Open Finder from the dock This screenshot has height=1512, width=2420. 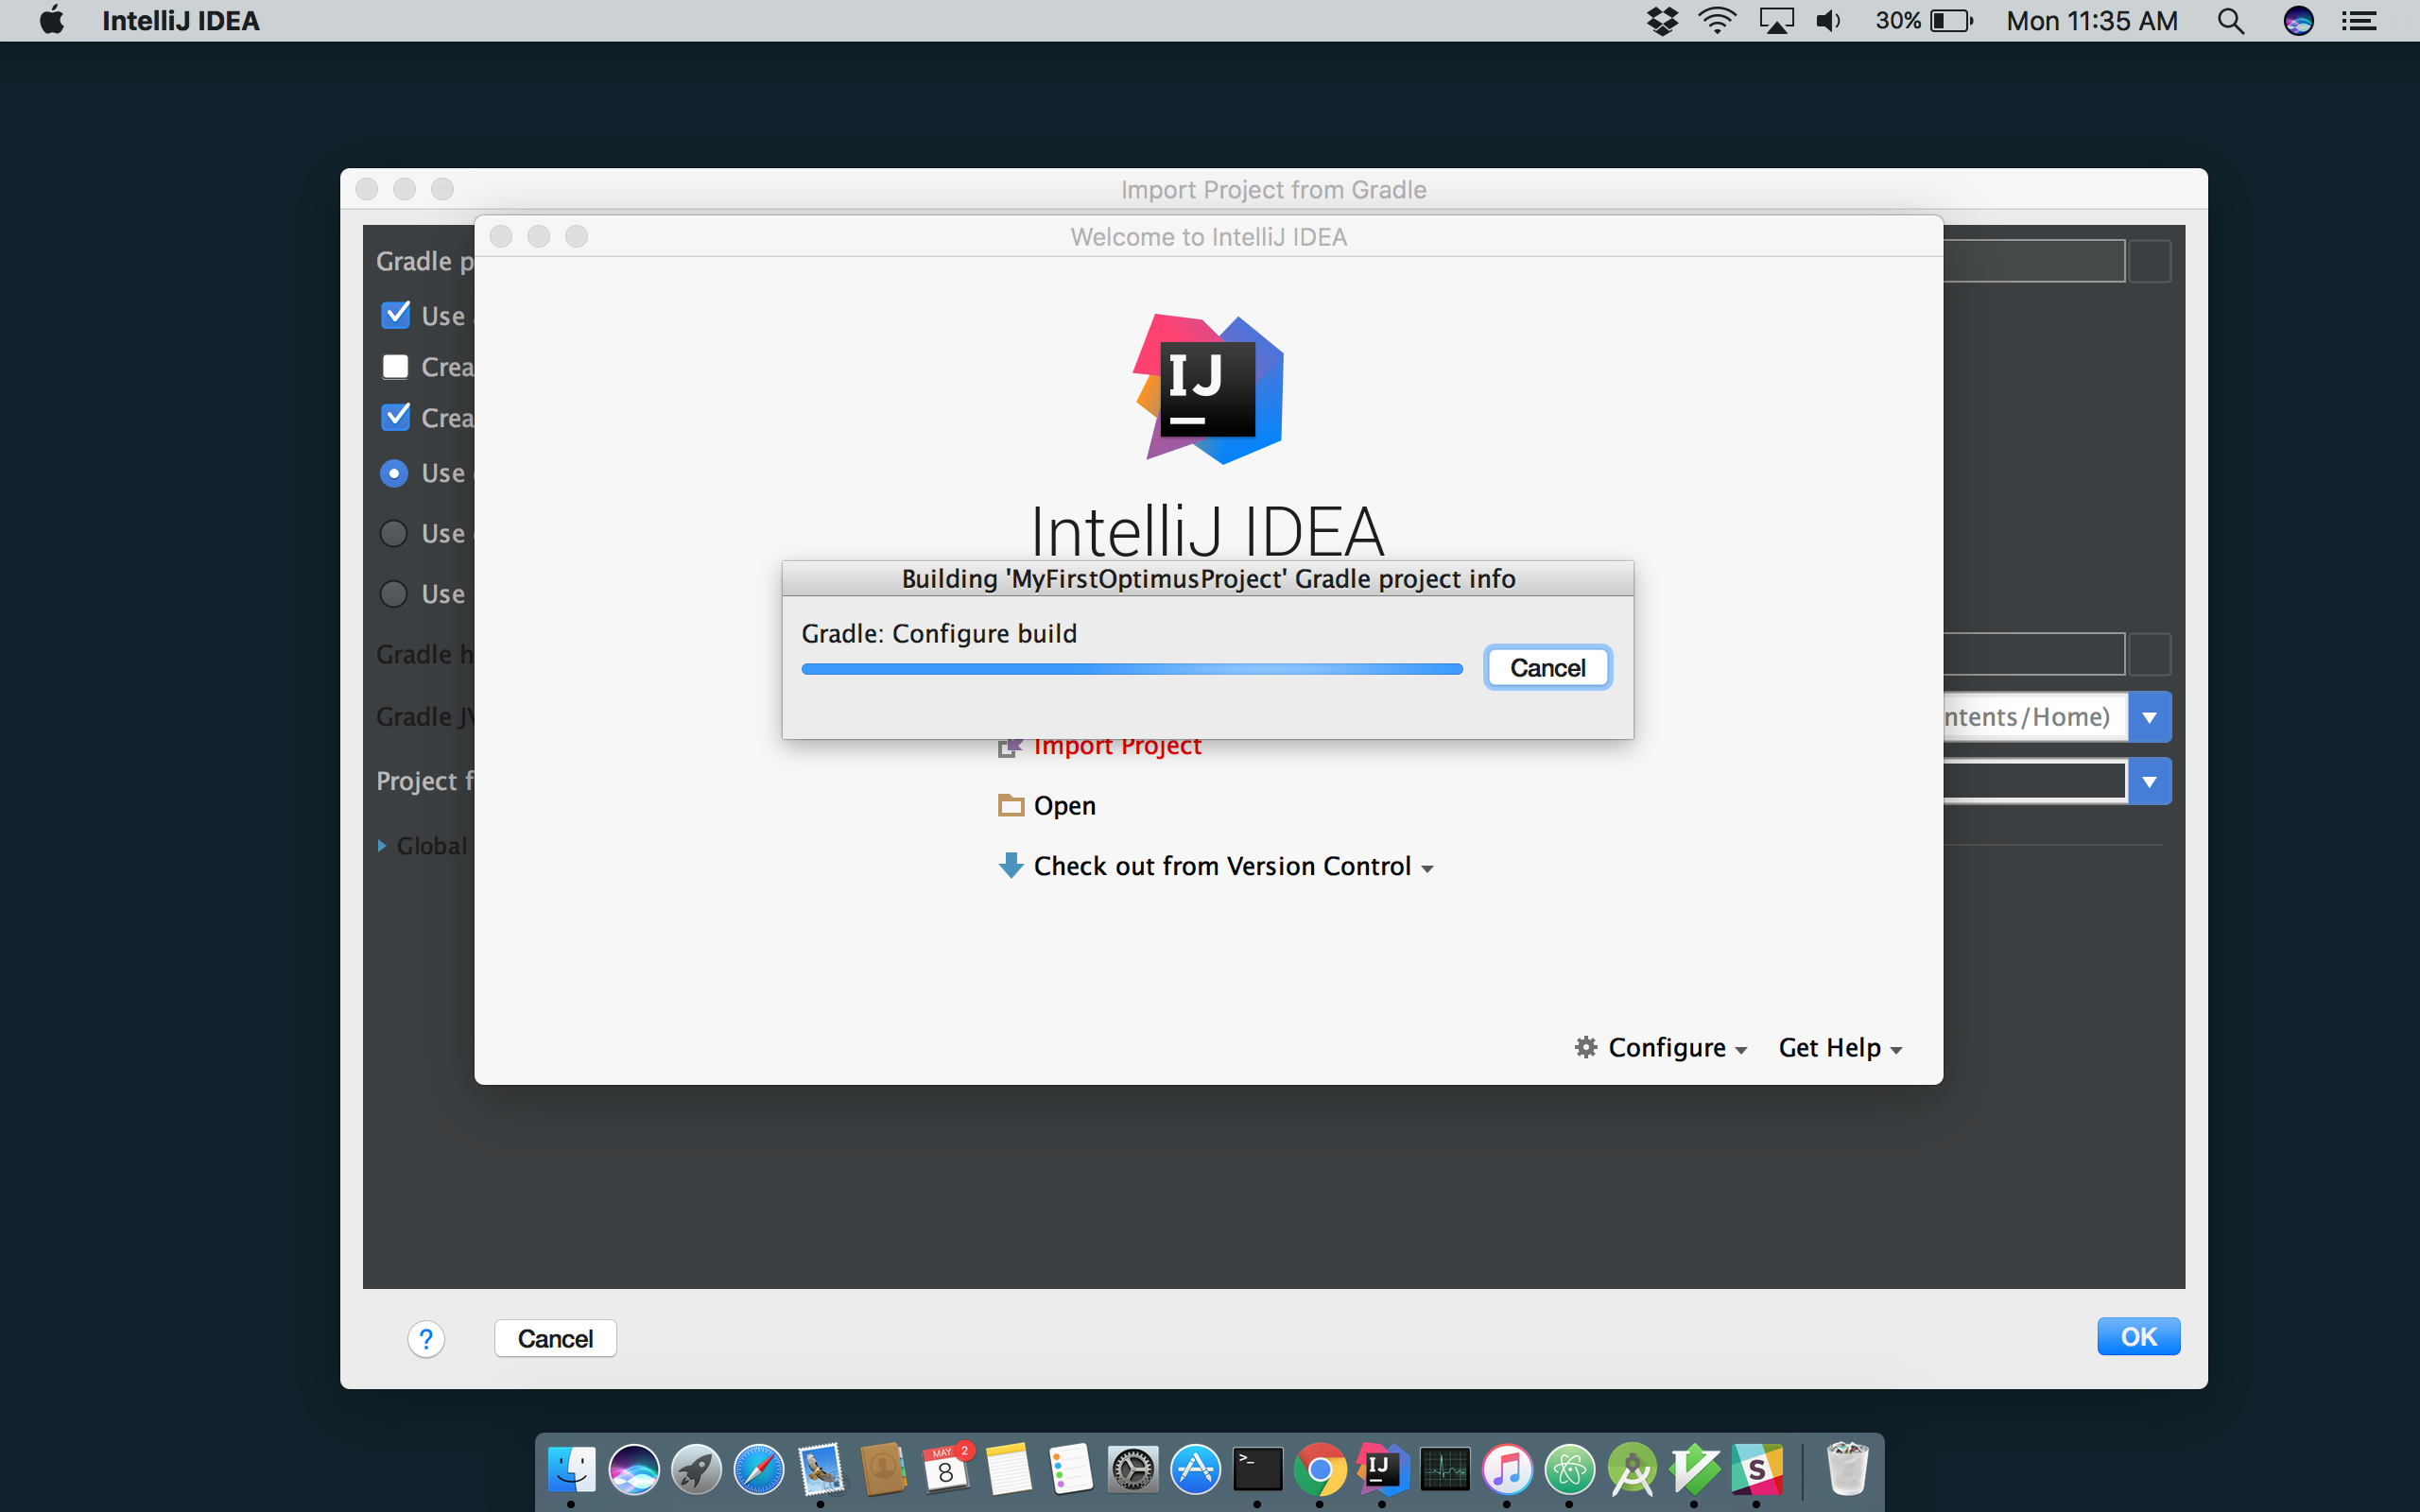coord(571,1469)
